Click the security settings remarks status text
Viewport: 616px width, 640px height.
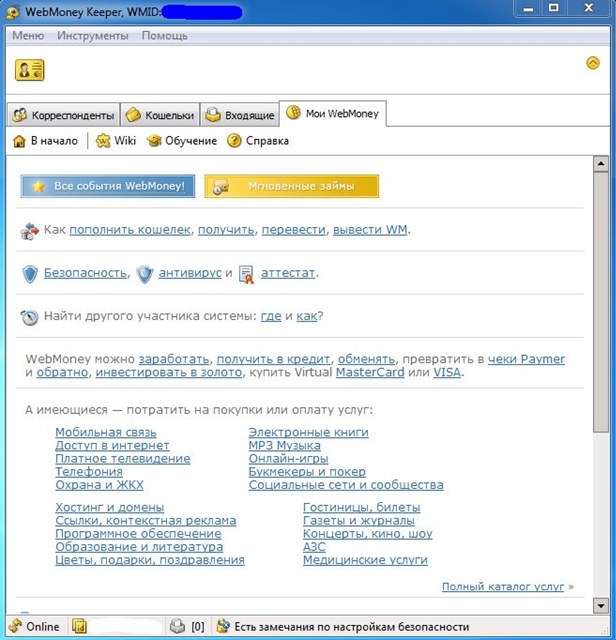coord(351,627)
